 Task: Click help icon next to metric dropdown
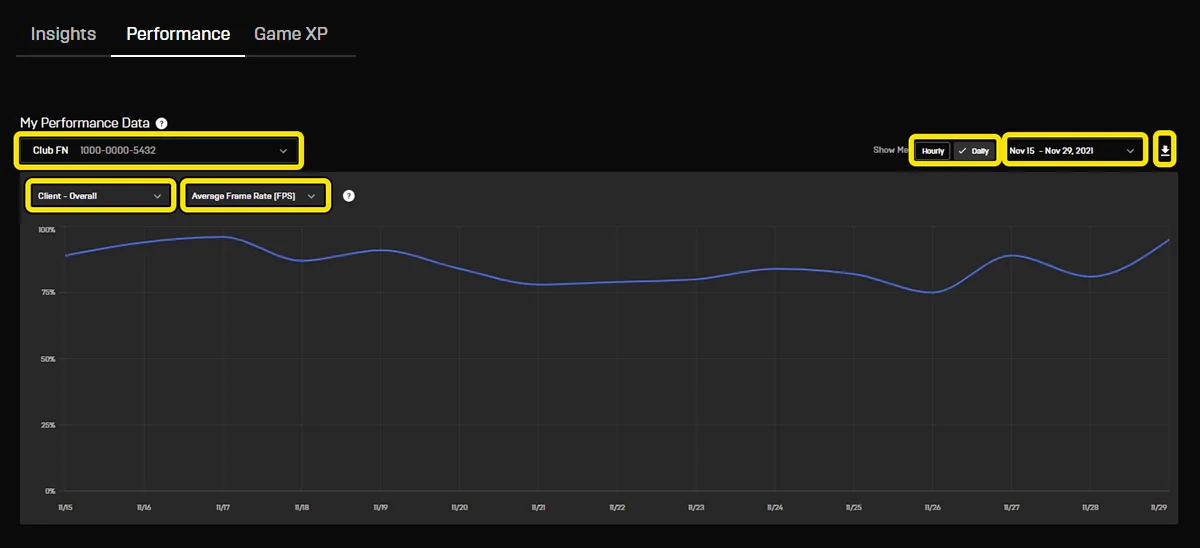349,196
